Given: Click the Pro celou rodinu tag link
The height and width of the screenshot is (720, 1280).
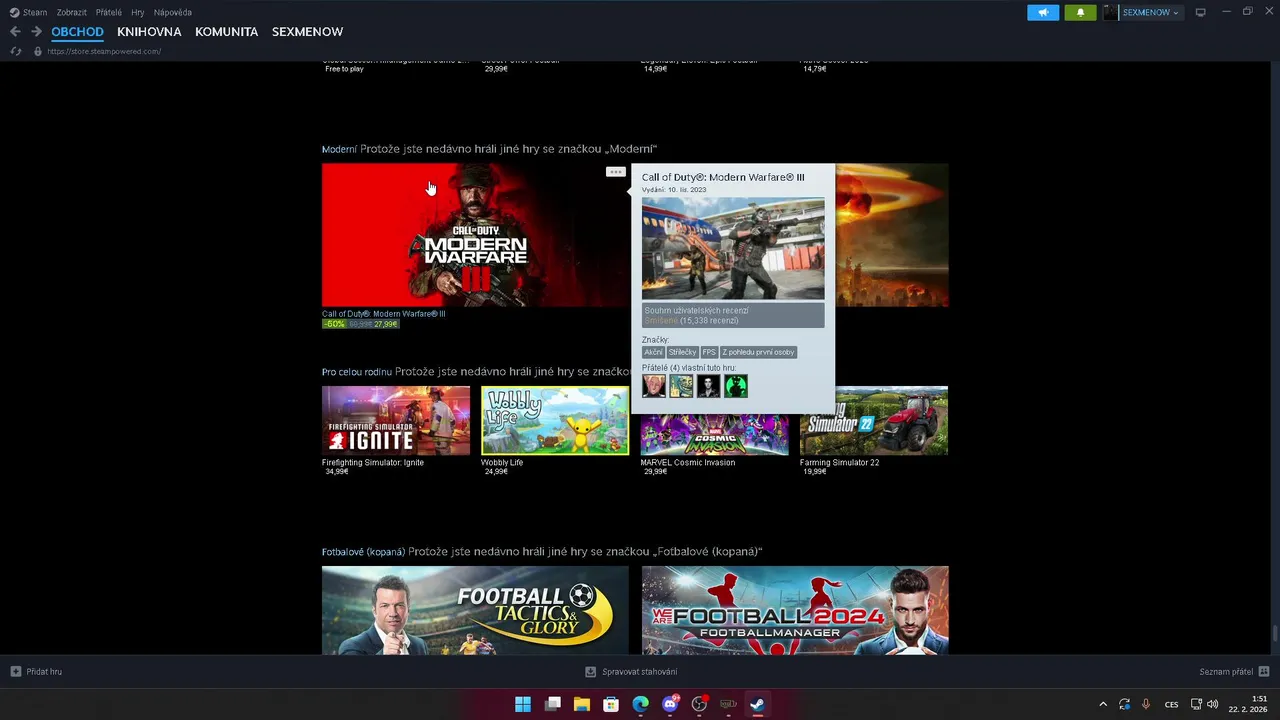Looking at the screenshot, I should pos(357,372).
